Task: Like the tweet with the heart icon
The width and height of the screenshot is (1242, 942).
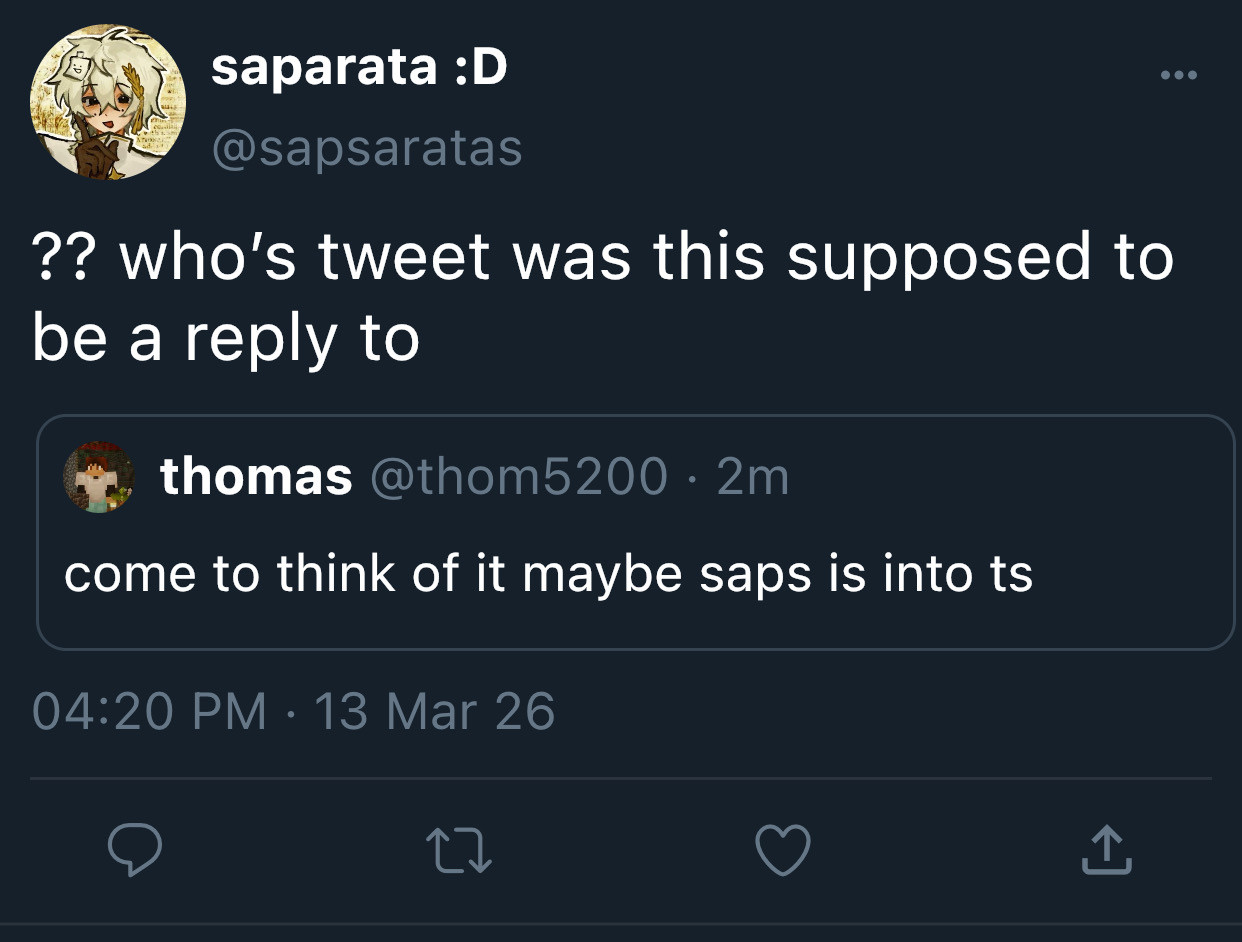Action: 782,852
